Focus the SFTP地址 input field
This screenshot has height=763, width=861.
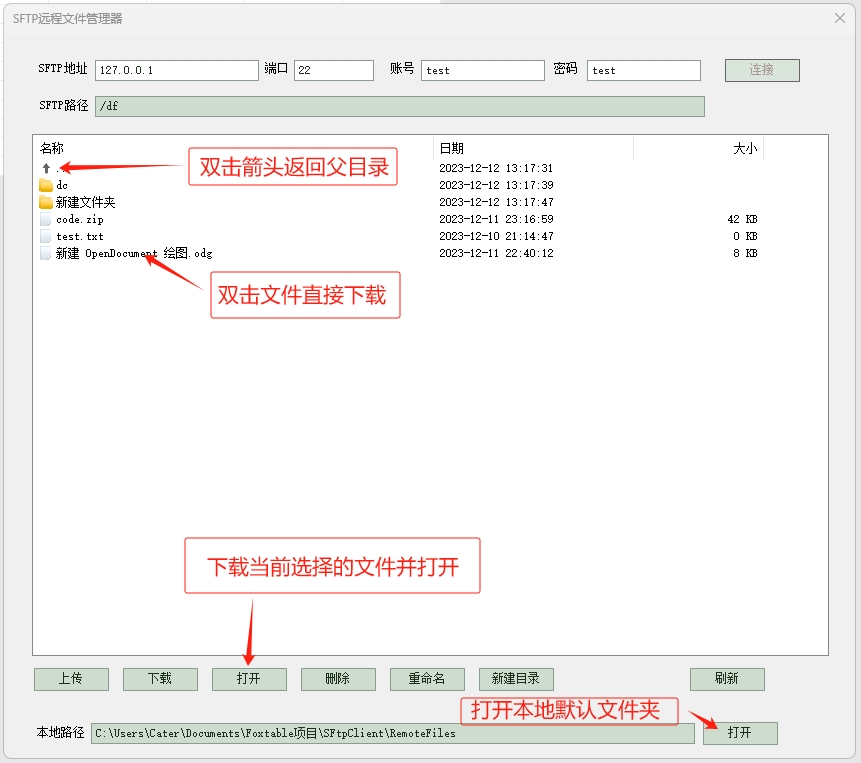point(177,70)
